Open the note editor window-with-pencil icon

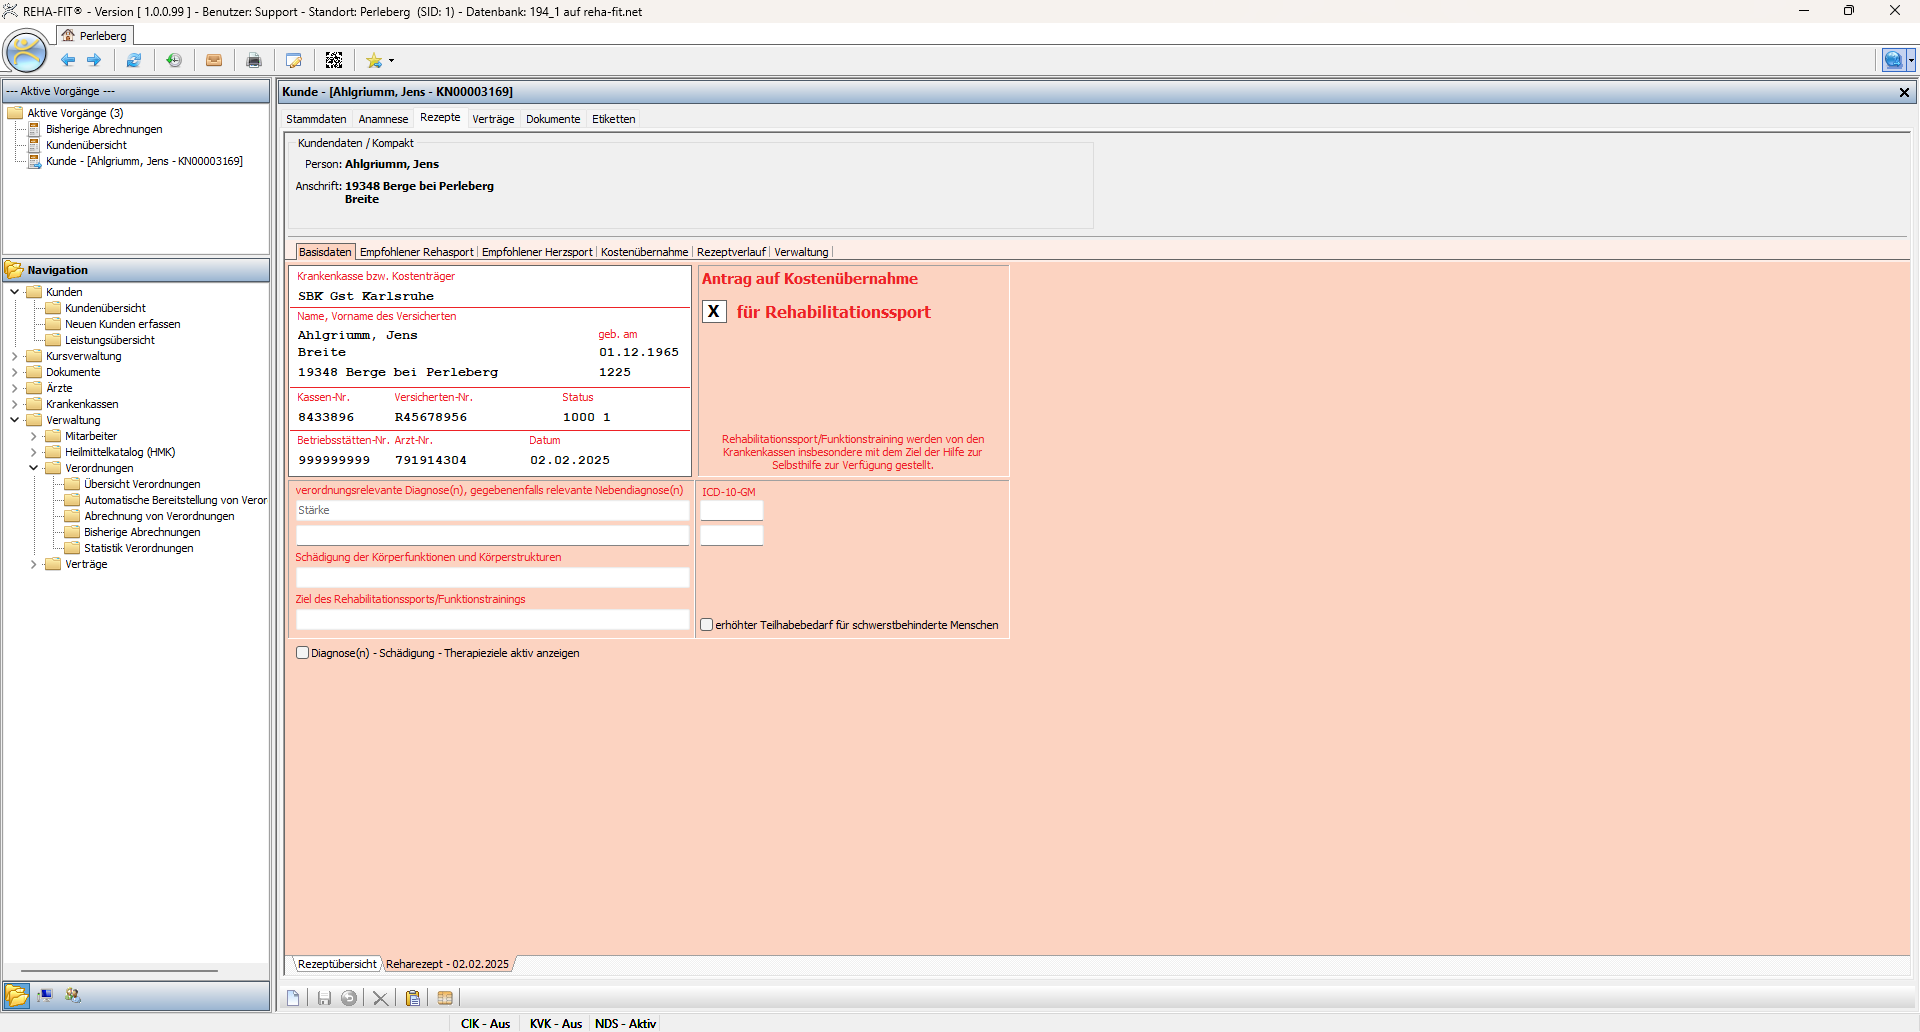point(294,60)
